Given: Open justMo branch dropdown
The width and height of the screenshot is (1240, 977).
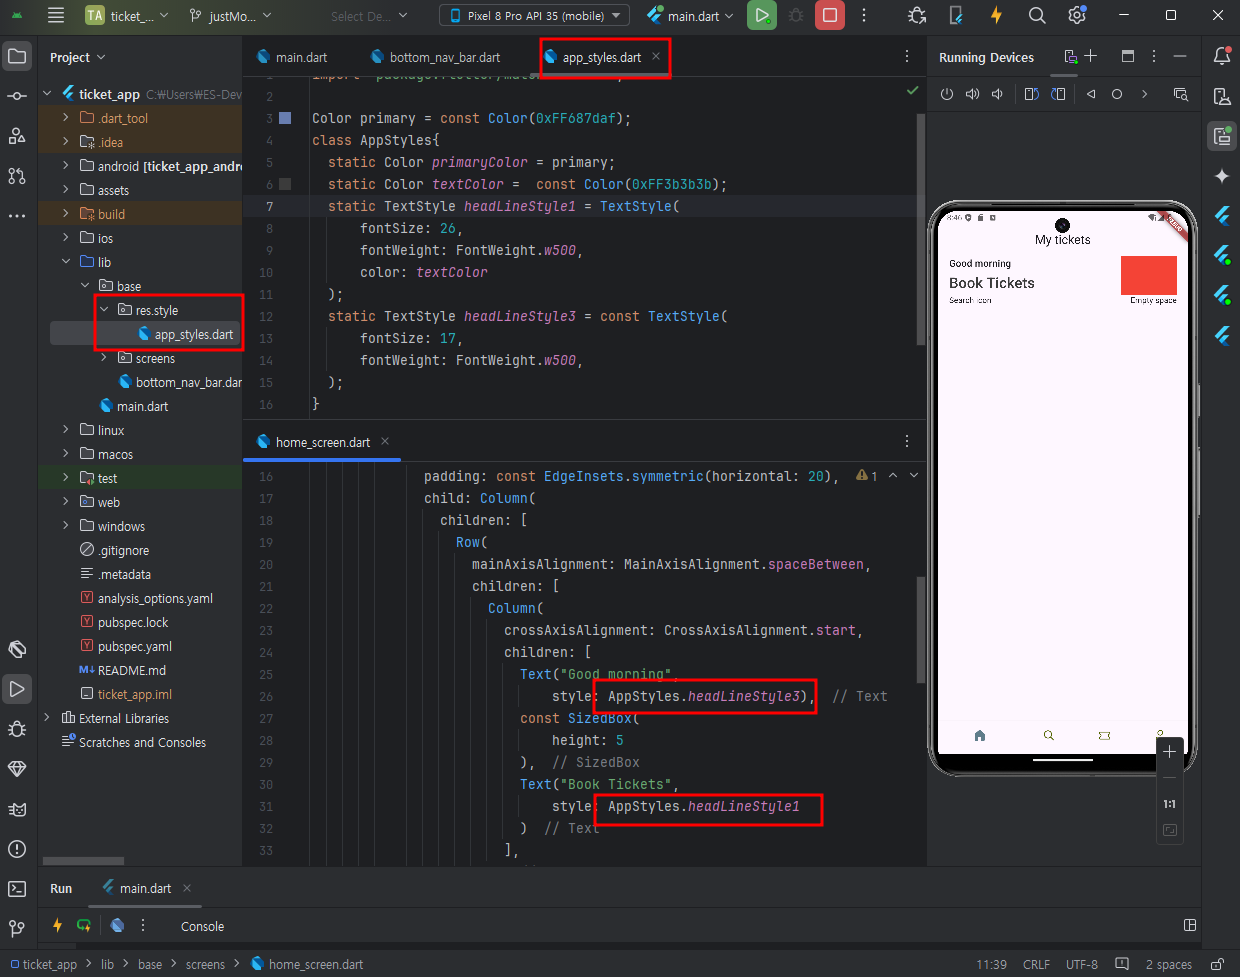Looking at the screenshot, I should click(x=230, y=15).
